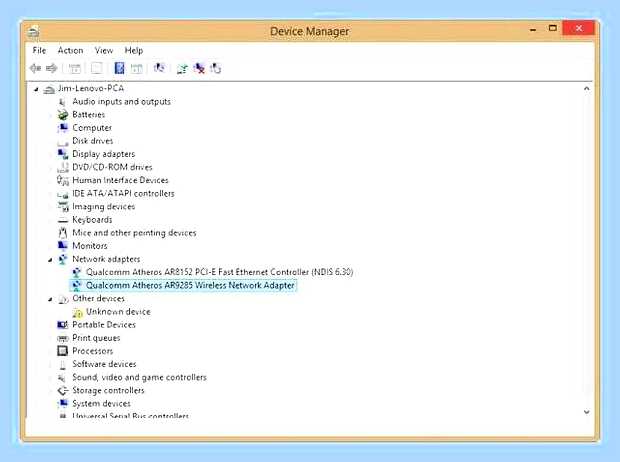Click the Mice and pointing devices icon
620x462 pixels.
coord(62,233)
